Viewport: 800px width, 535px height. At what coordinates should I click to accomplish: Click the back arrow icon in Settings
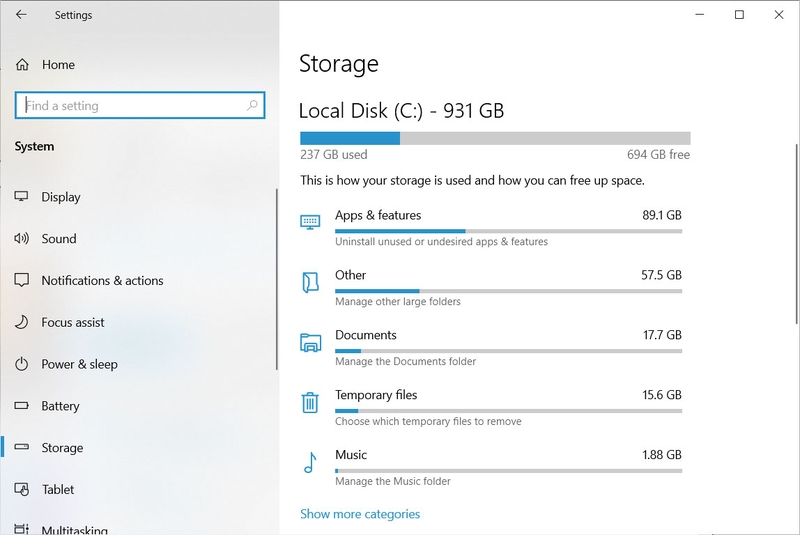[21, 15]
